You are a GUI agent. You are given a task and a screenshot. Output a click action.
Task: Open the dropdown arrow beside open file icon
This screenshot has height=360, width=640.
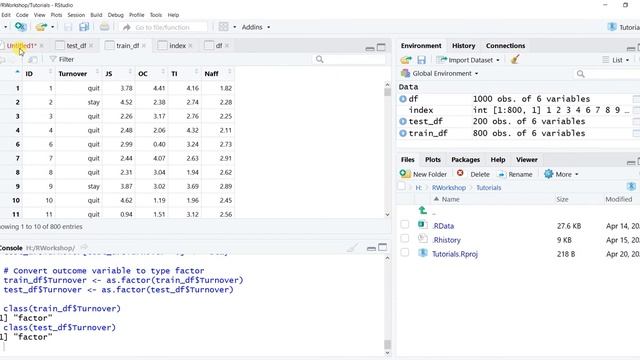coord(52,27)
